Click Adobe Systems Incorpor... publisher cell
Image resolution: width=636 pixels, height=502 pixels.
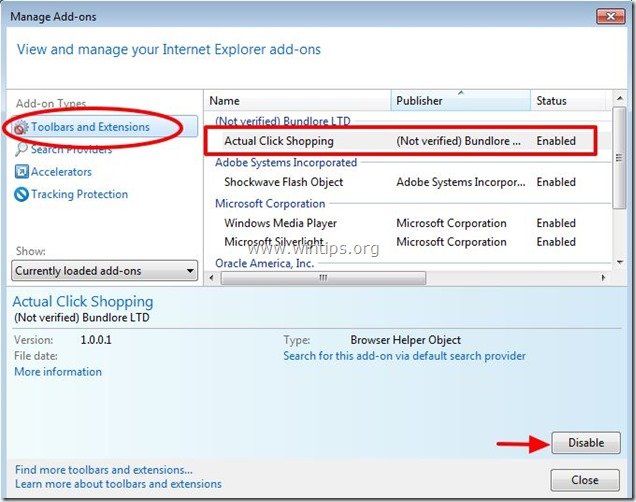461,182
